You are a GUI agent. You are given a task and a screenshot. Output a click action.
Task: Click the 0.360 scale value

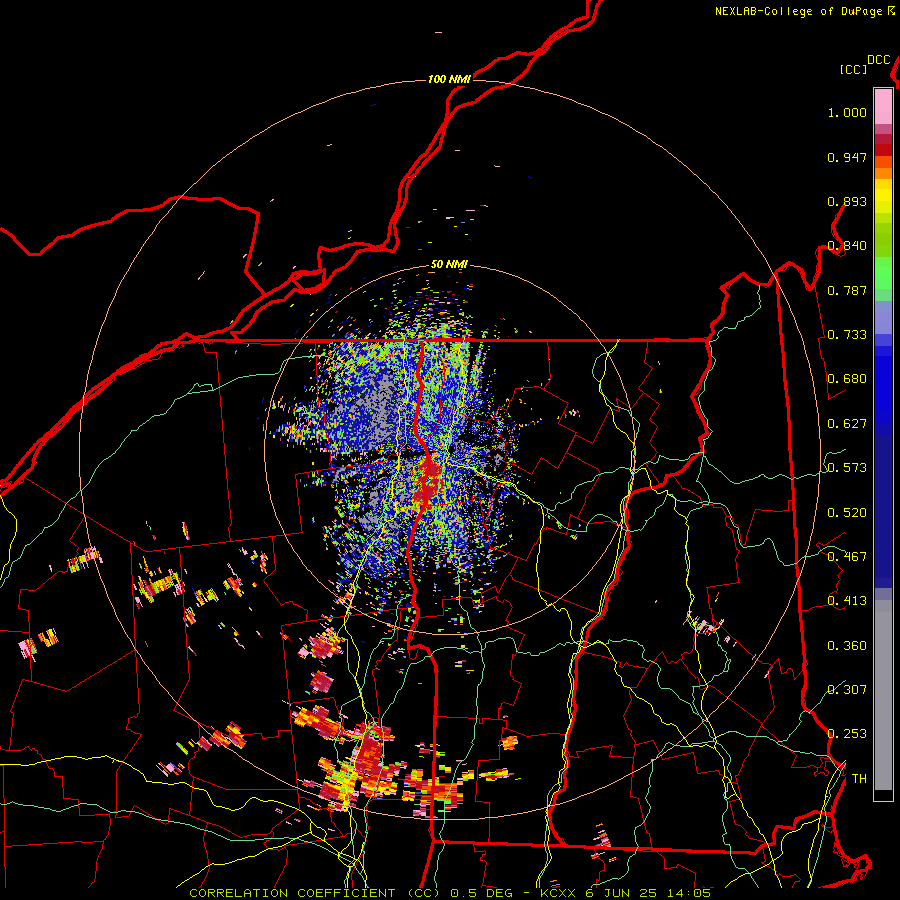(847, 646)
